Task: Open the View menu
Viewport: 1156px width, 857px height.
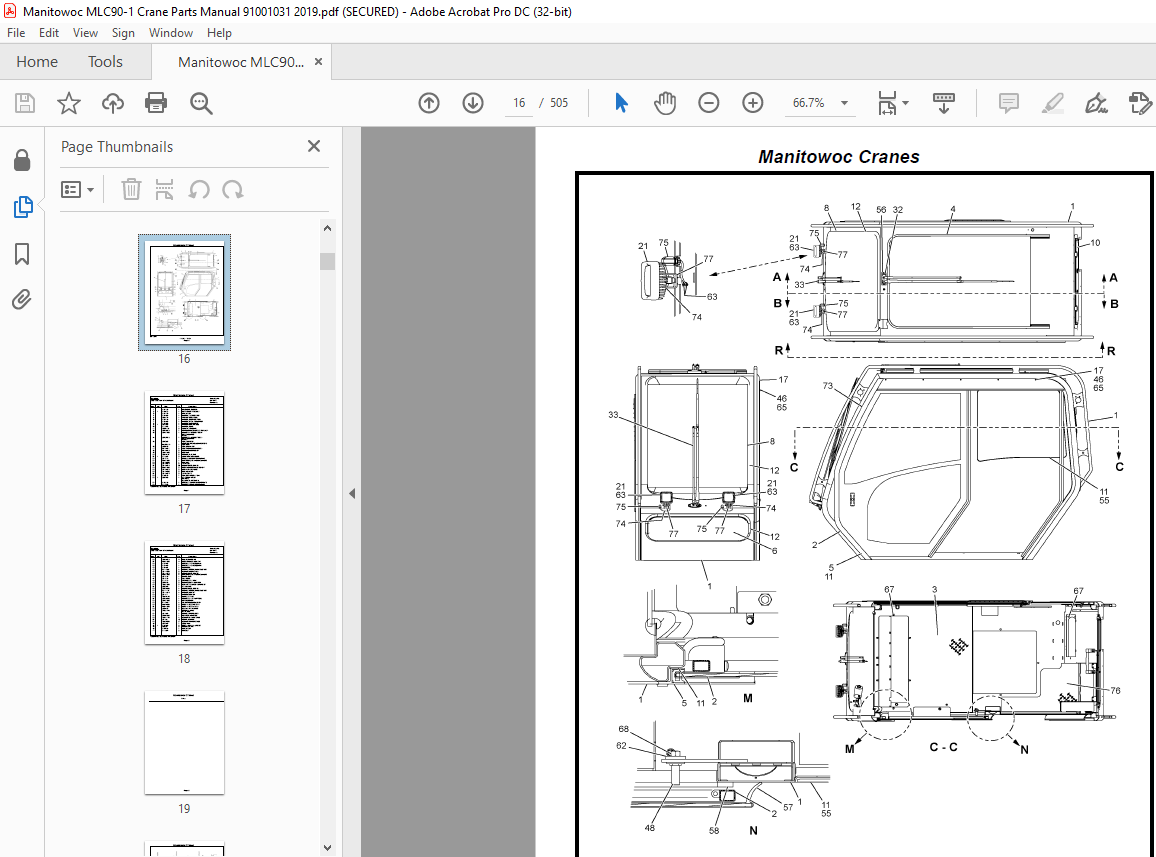Action: pyautogui.click(x=85, y=32)
